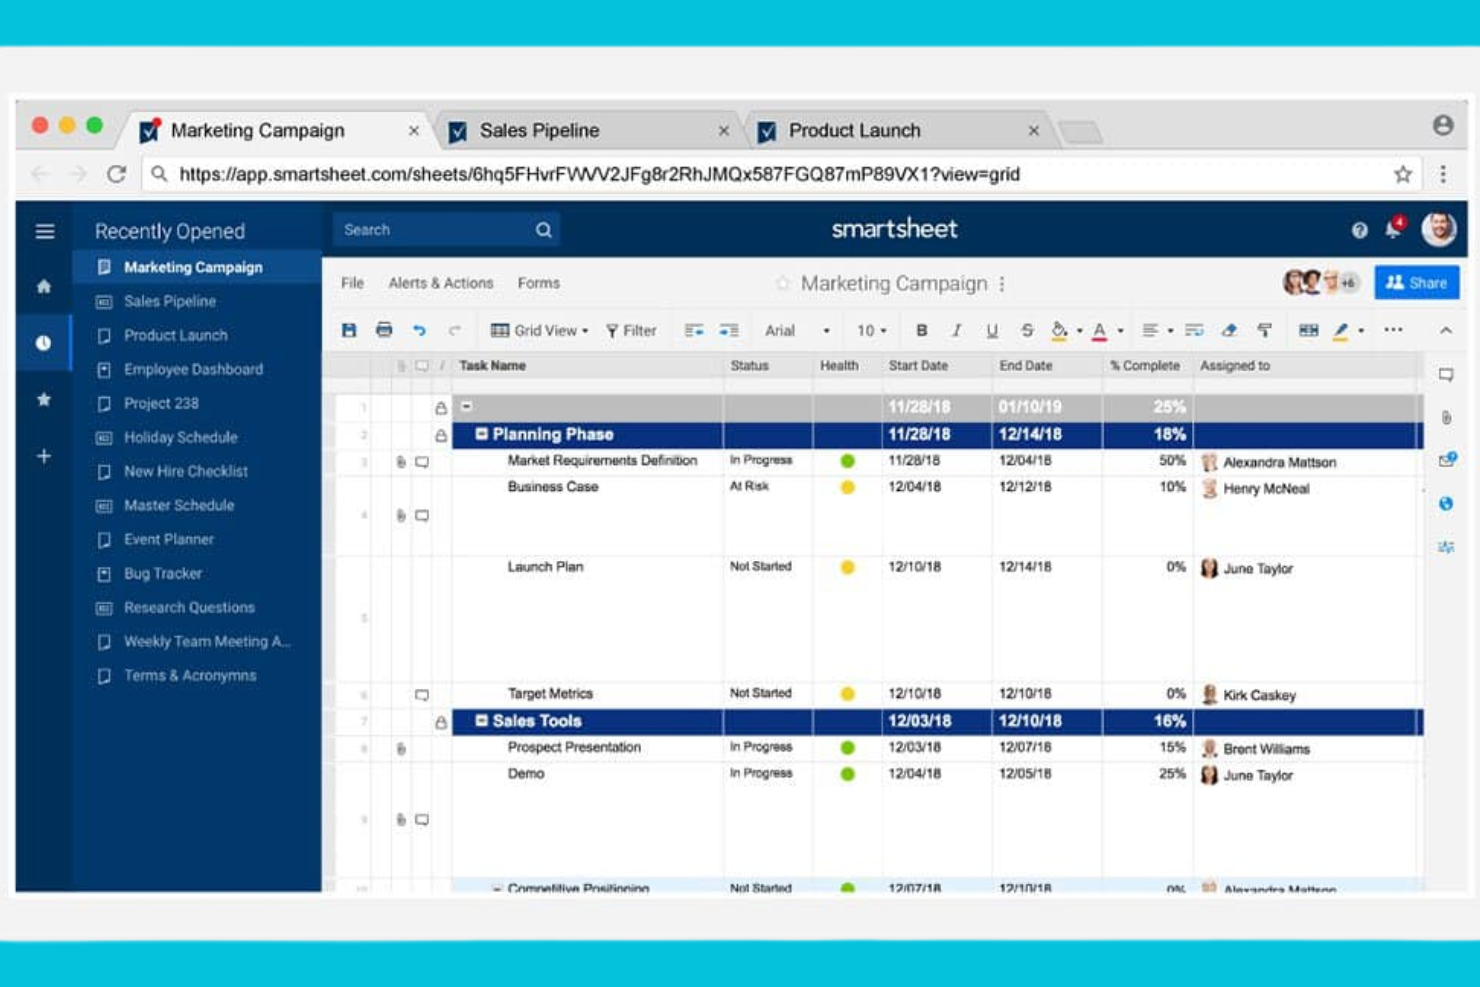This screenshot has height=987, width=1480.
Task: Open the font color picker
Action: point(1099,329)
